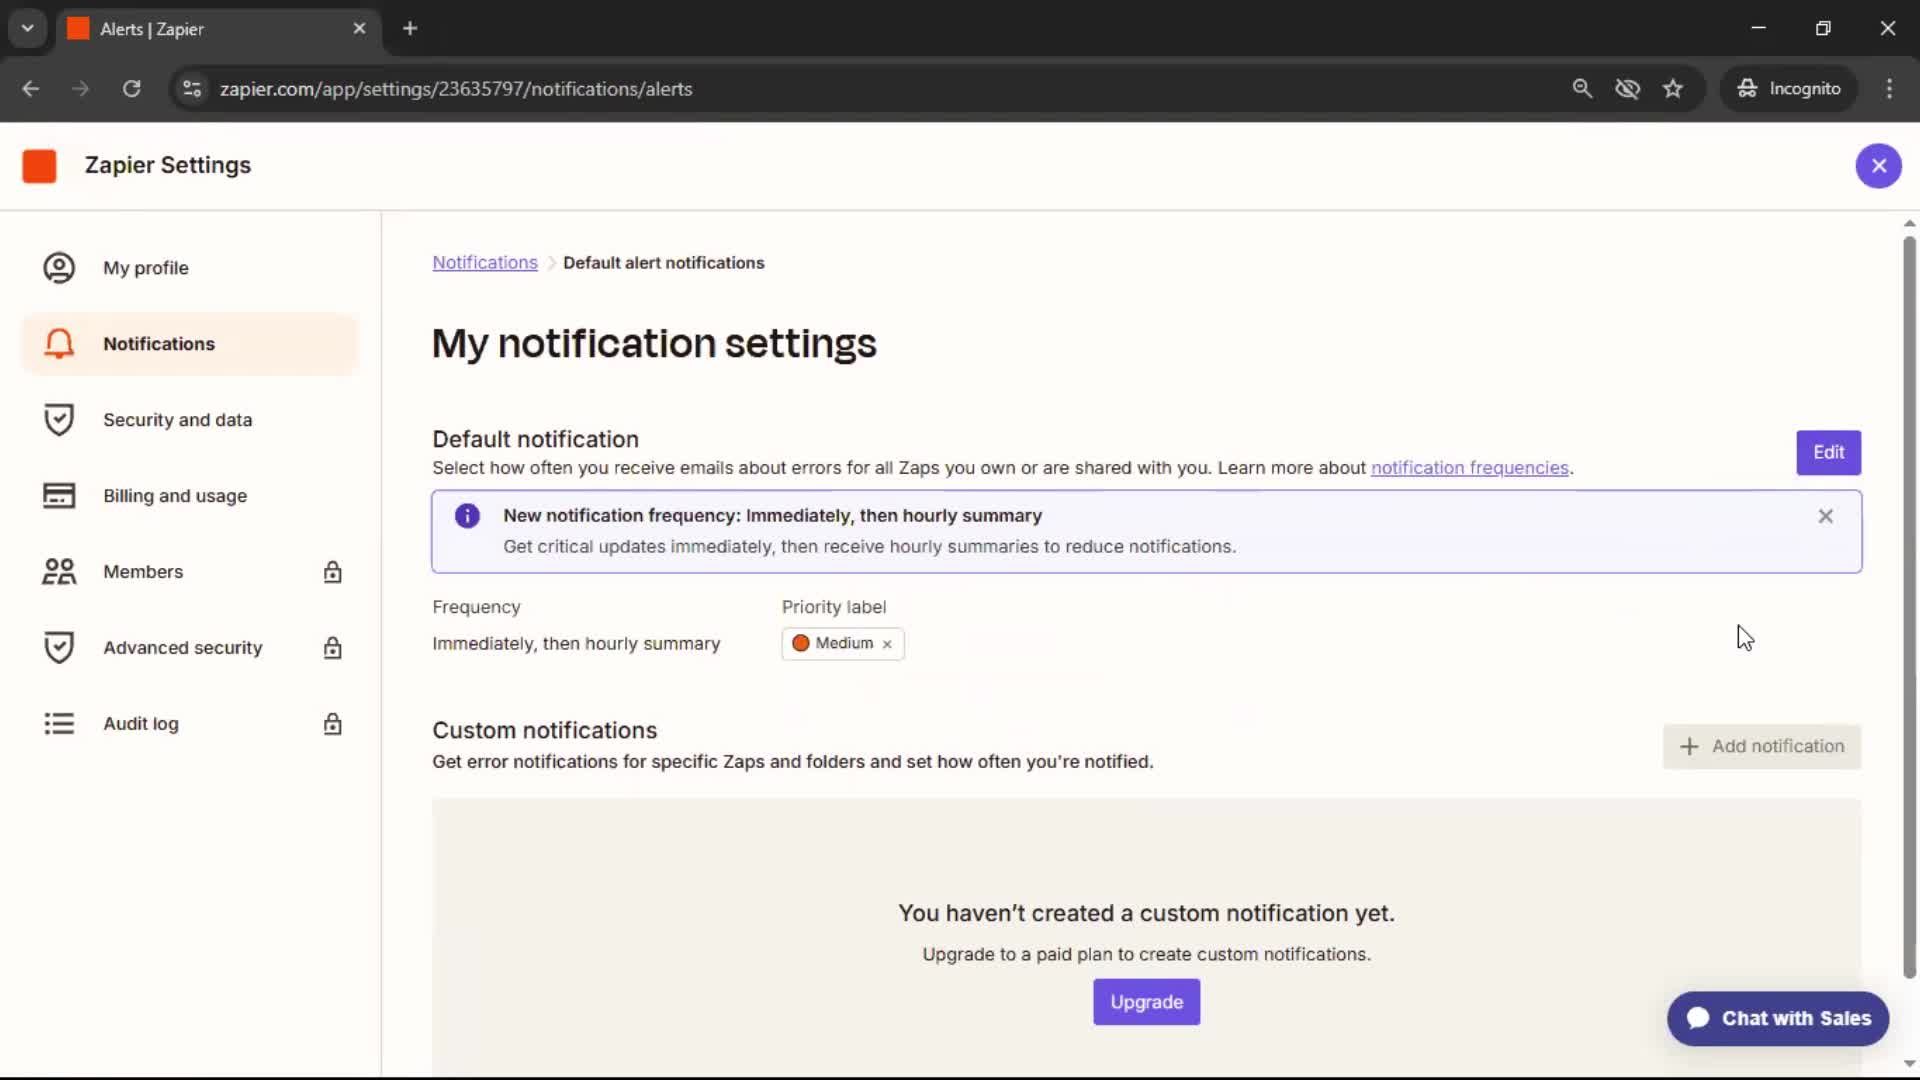The height and width of the screenshot is (1080, 1920).
Task: Open the tab search dropdown arrow
Action: click(x=28, y=29)
